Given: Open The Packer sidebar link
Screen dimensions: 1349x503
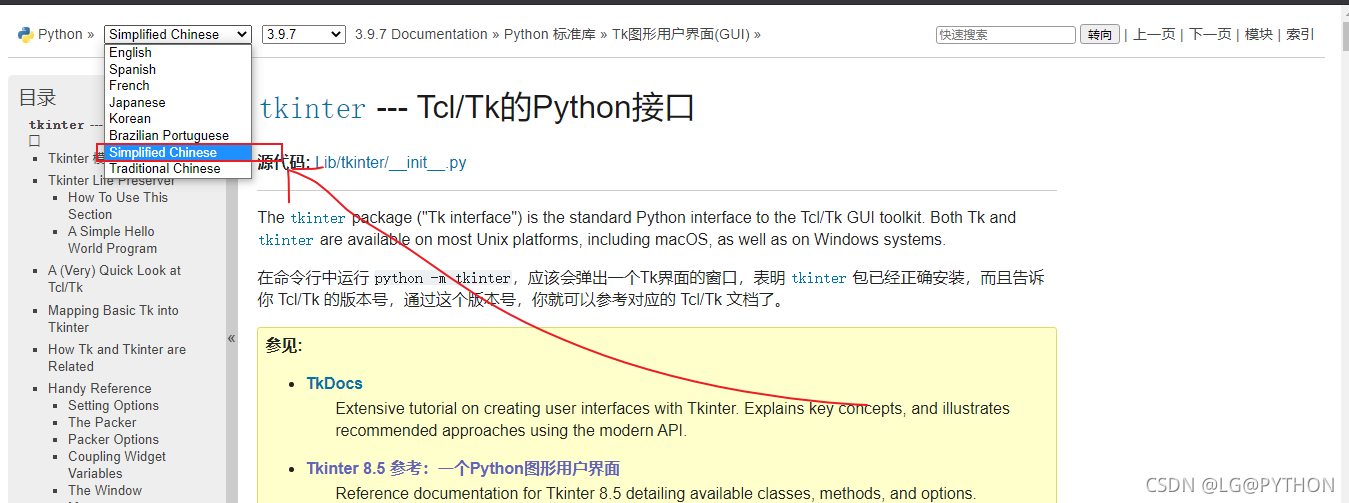Looking at the screenshot, I should (x=102, y=422).
